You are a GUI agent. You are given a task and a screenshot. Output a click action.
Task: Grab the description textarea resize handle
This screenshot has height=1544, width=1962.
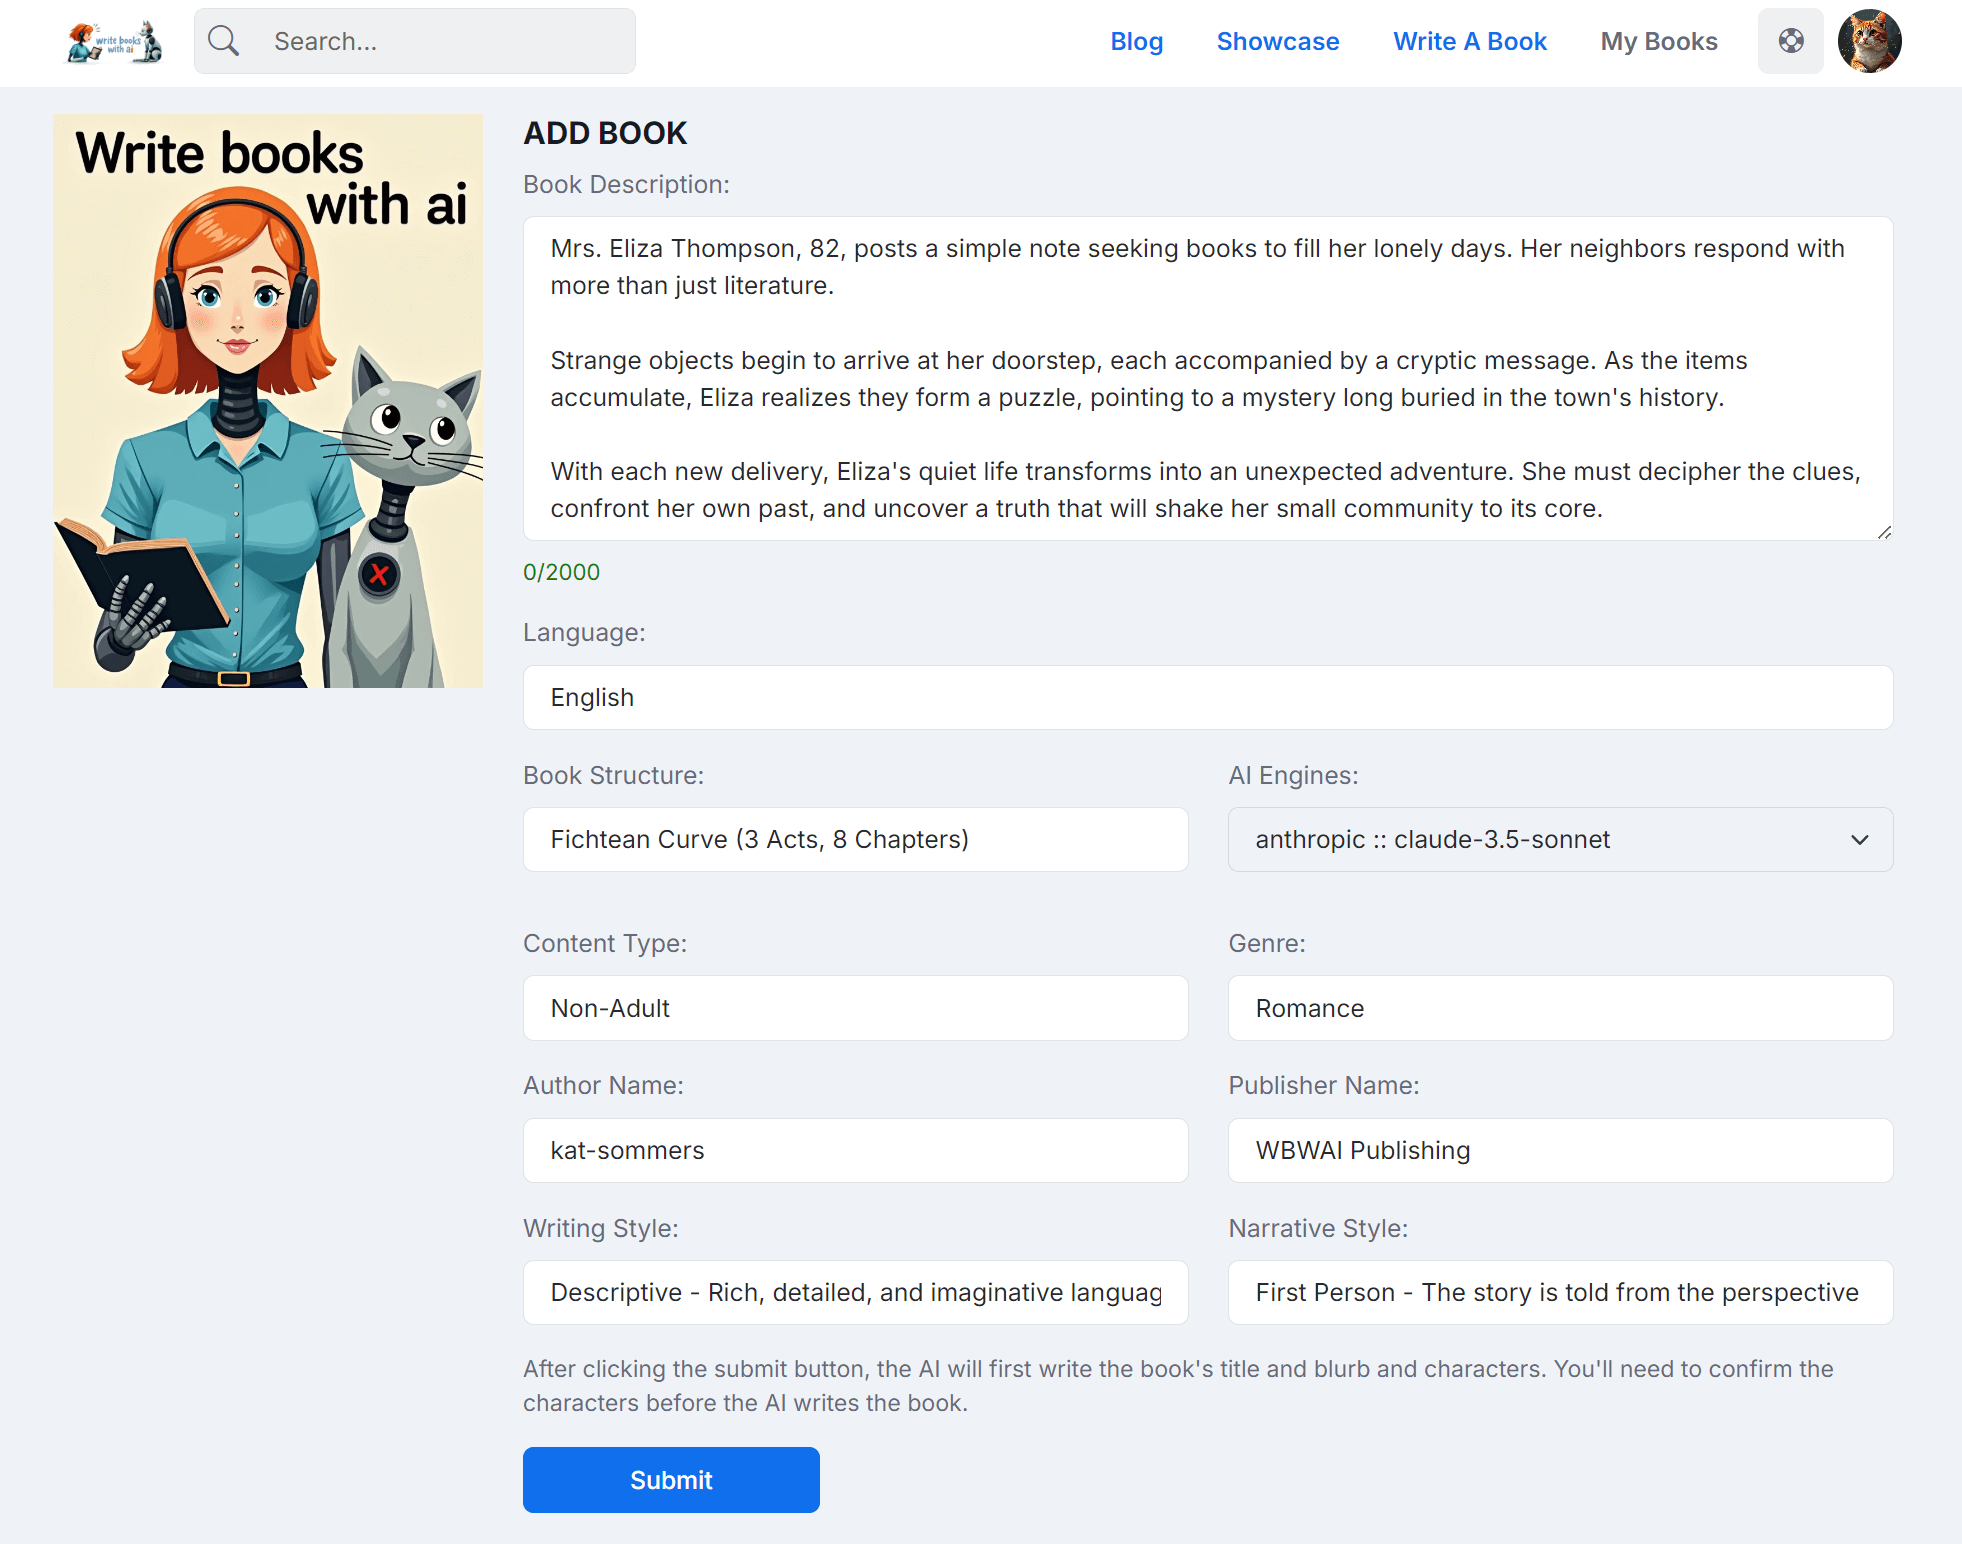click(1884, 532)
